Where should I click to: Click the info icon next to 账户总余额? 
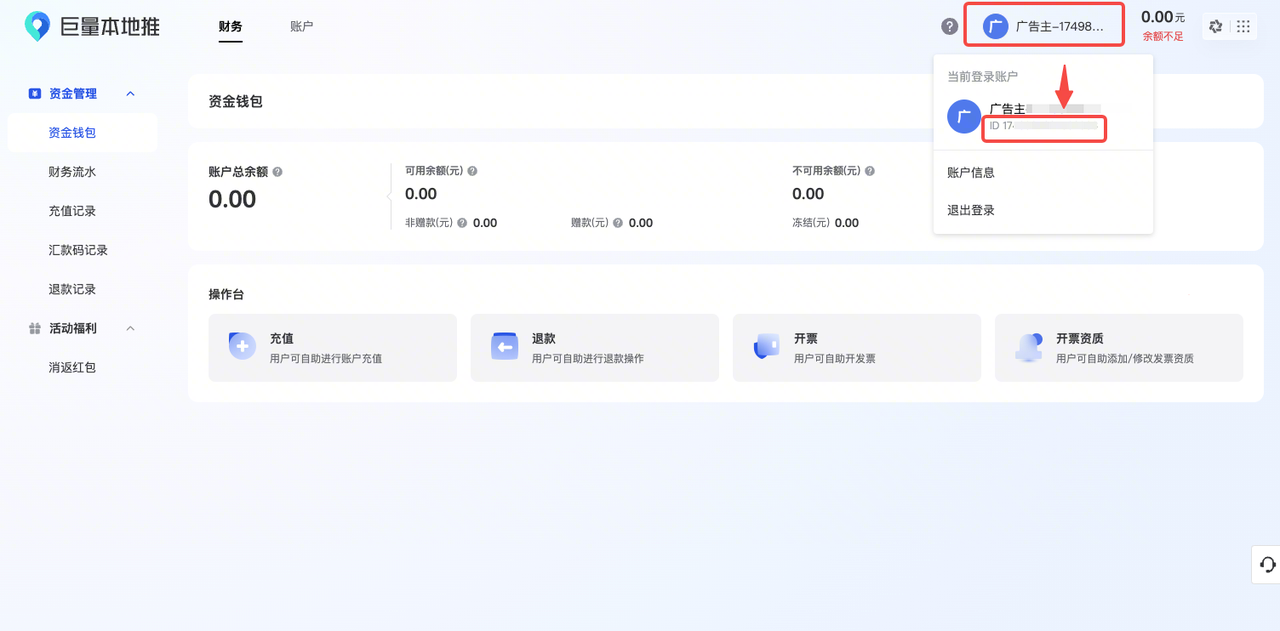coord(278,172)
